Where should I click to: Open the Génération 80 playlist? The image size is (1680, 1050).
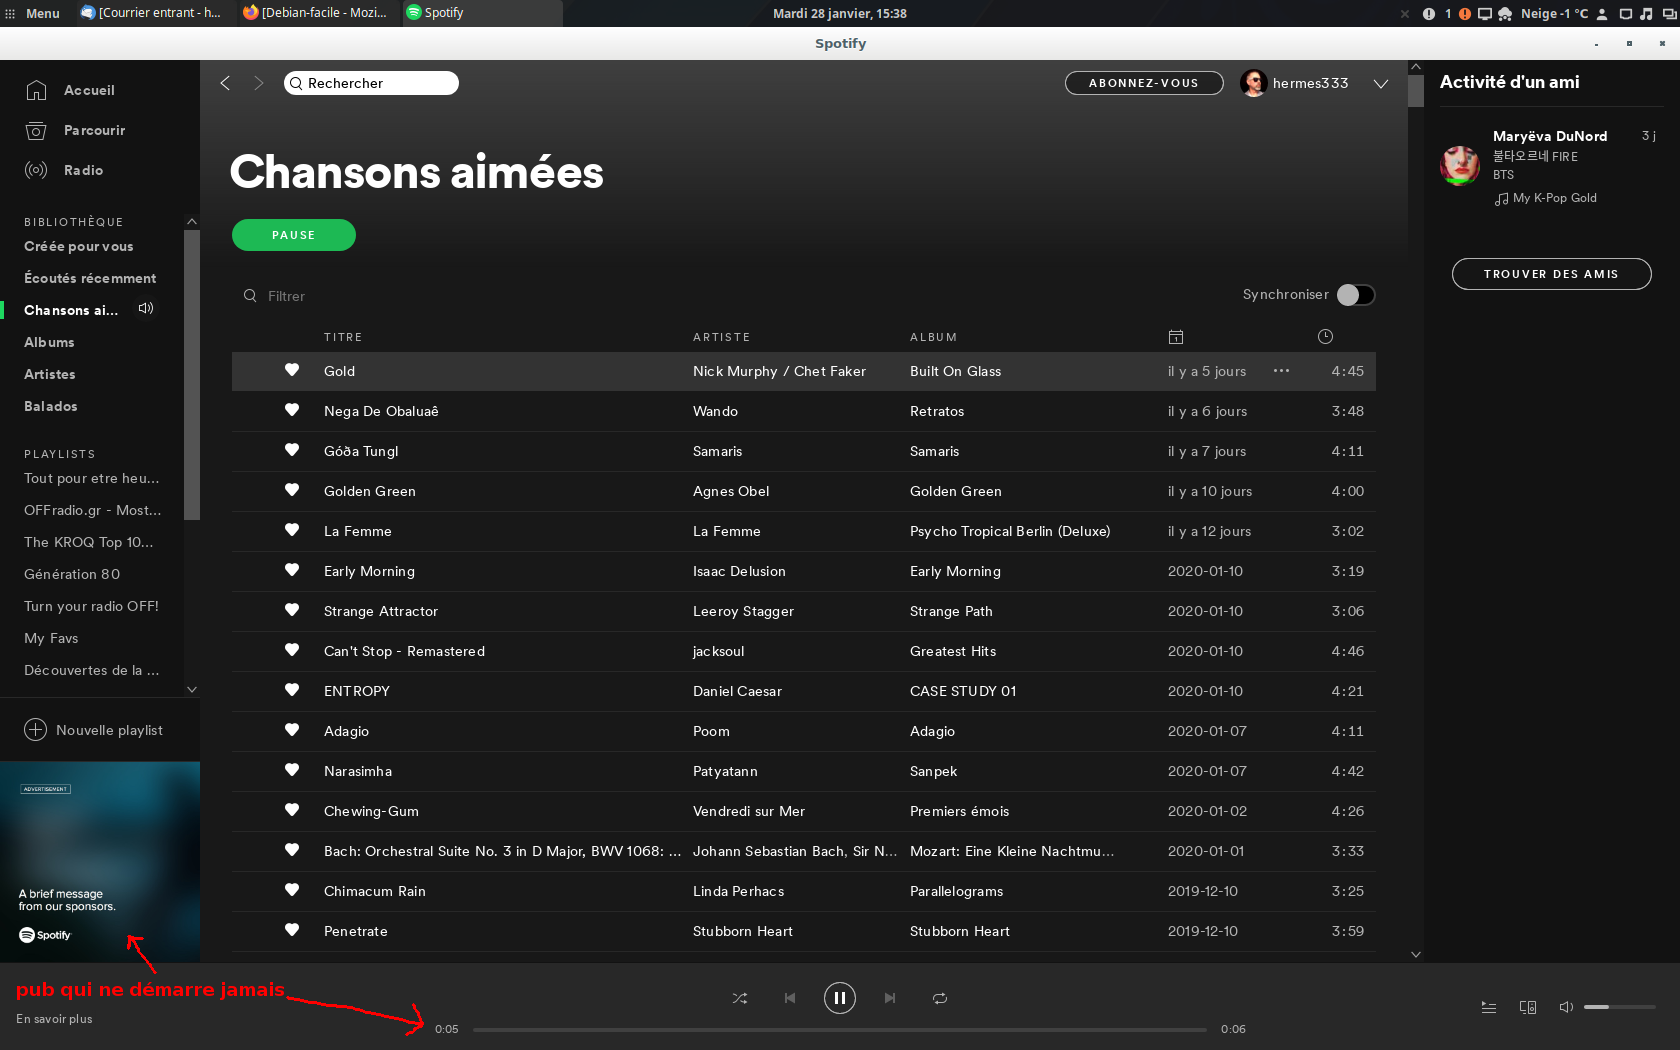coord(72,574)
